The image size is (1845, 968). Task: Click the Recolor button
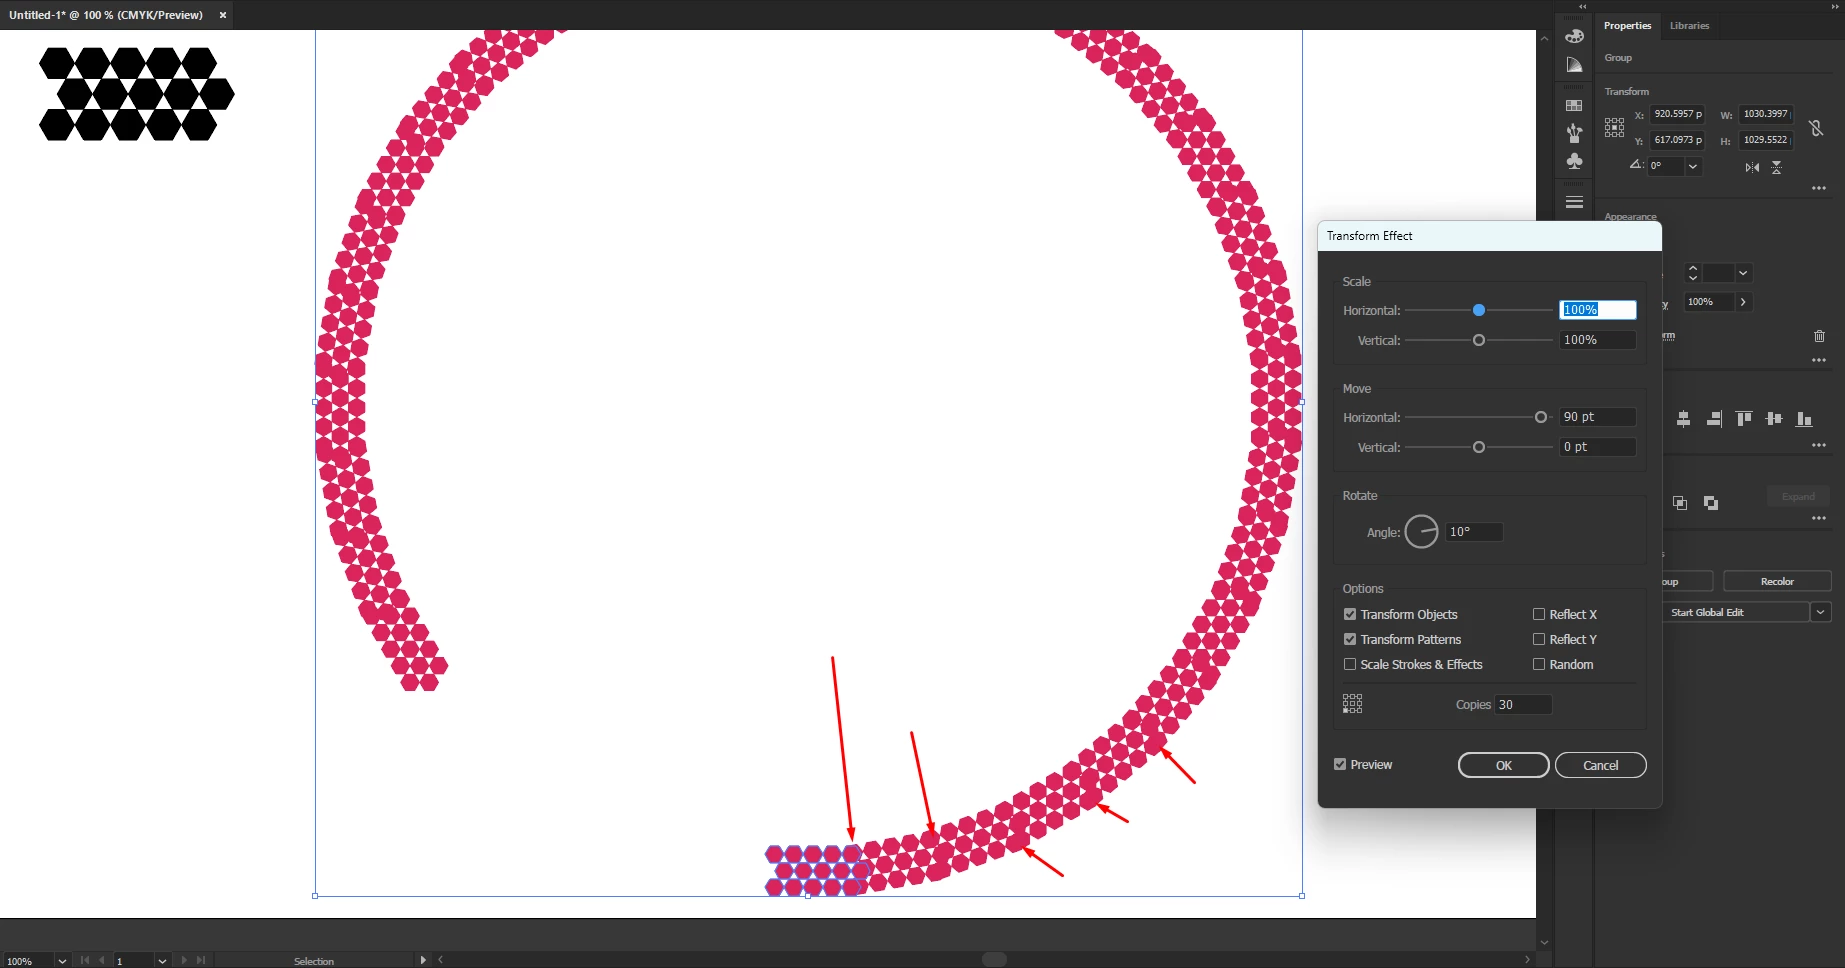pyautogui.click(x=1777, y=581)
